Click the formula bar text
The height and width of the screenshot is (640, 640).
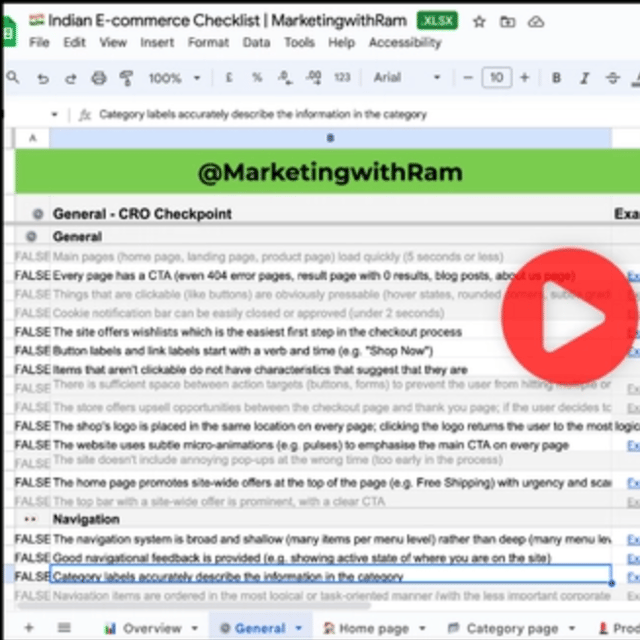(263, 114)
